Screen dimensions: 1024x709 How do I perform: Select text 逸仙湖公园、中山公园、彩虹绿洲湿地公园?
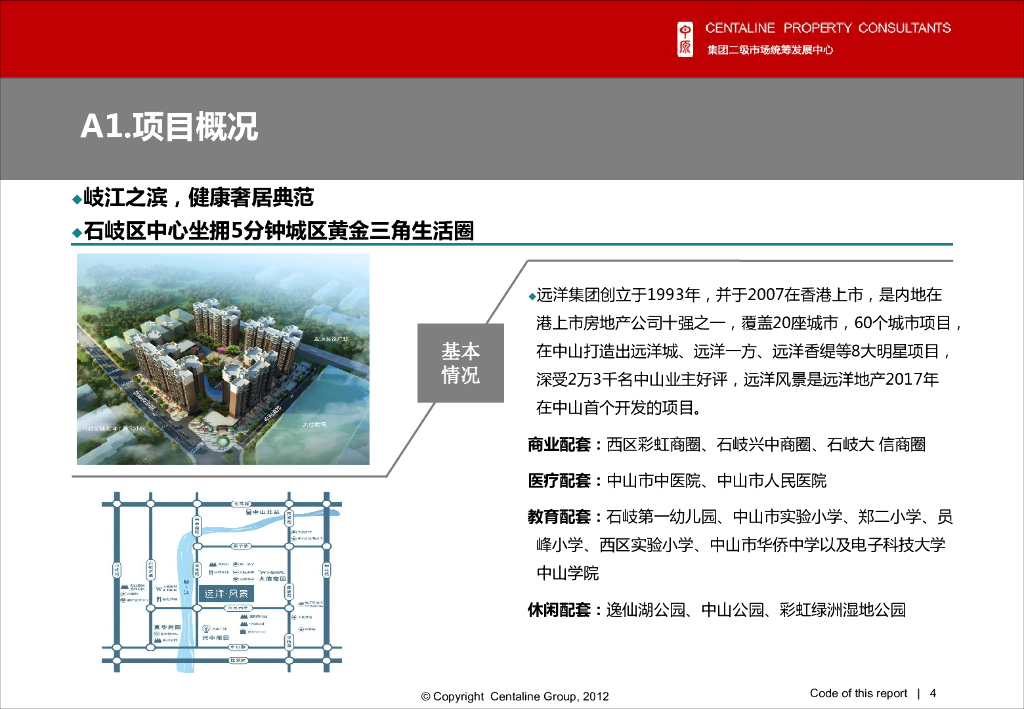coord(756,610)
